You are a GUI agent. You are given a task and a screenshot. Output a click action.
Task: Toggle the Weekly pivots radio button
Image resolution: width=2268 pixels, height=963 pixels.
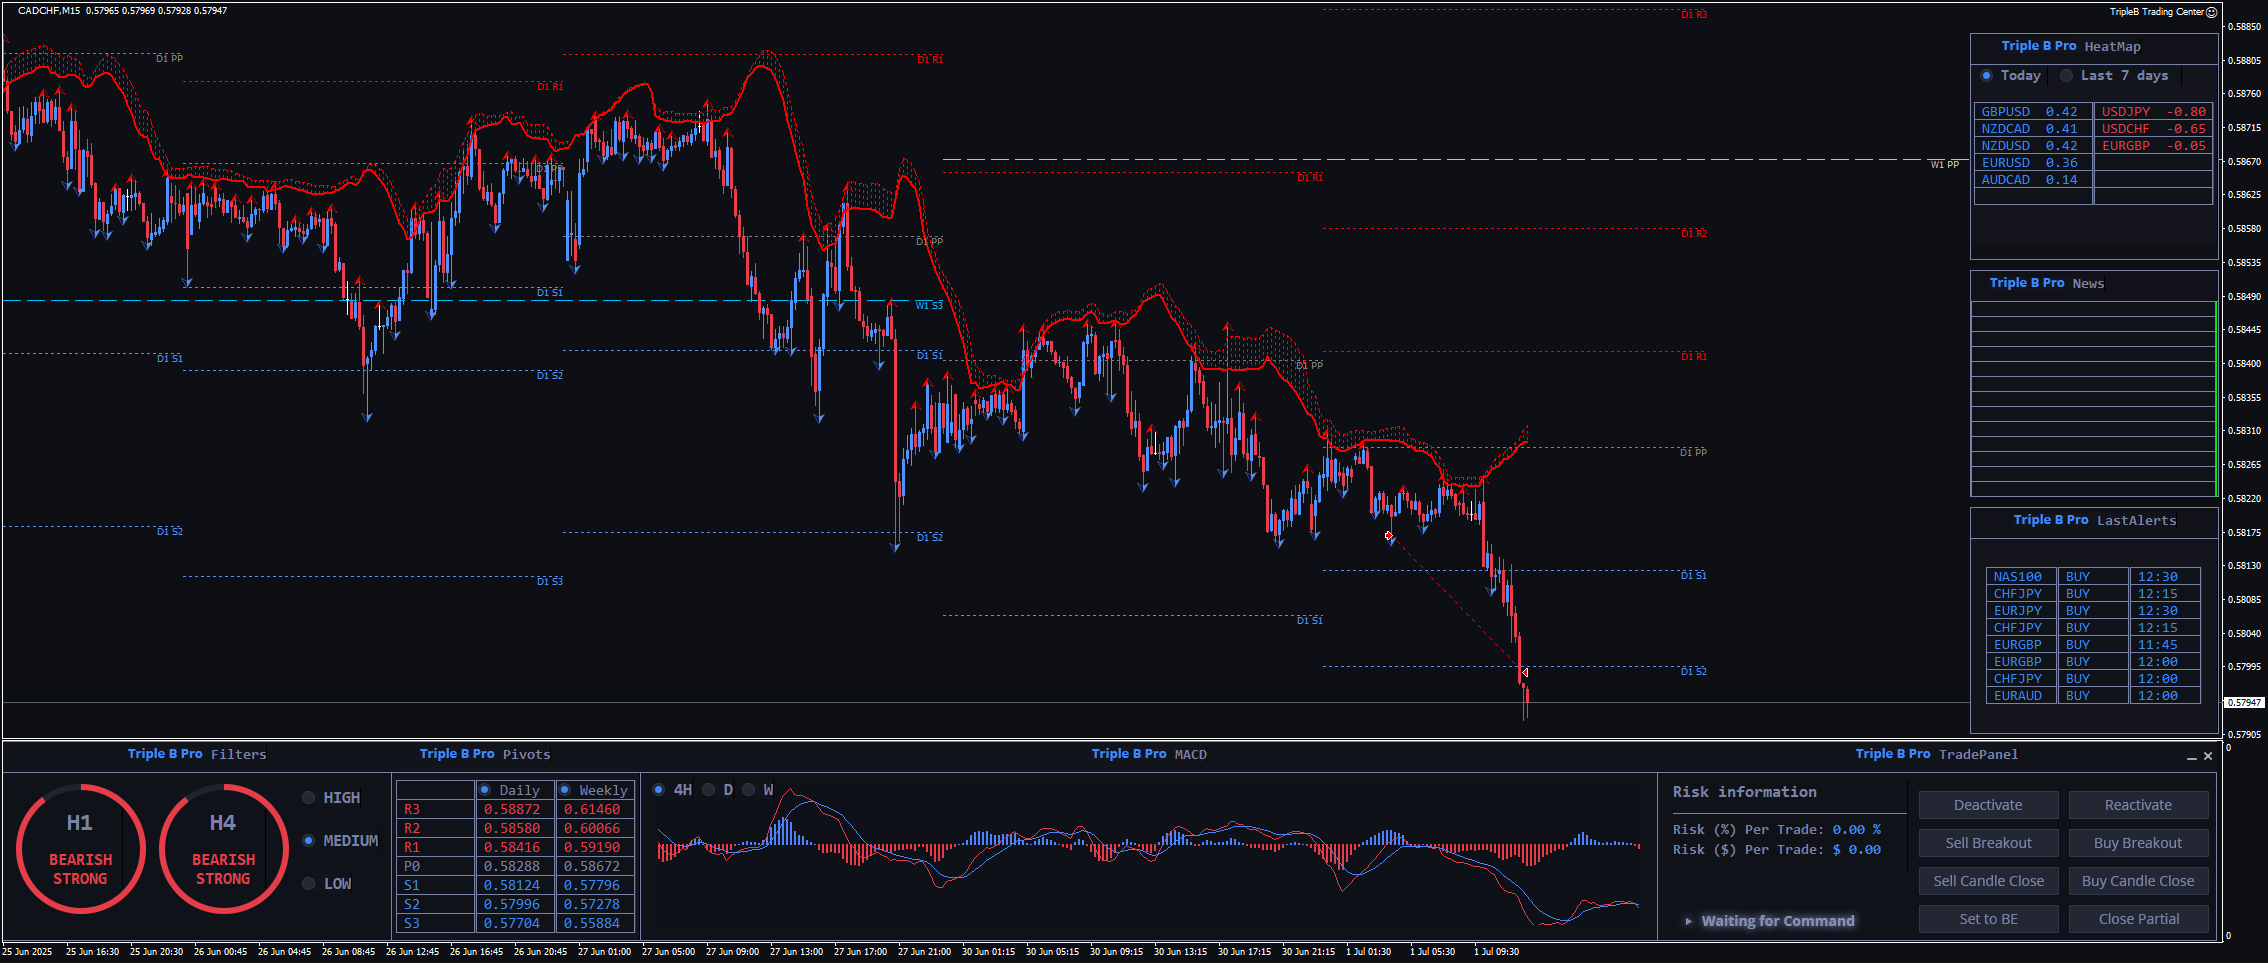click(565, 790)
